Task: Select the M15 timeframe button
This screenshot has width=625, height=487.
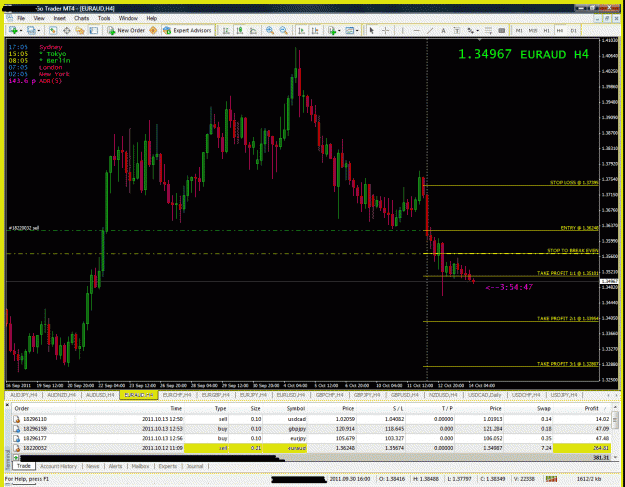Action: point(533,30)
